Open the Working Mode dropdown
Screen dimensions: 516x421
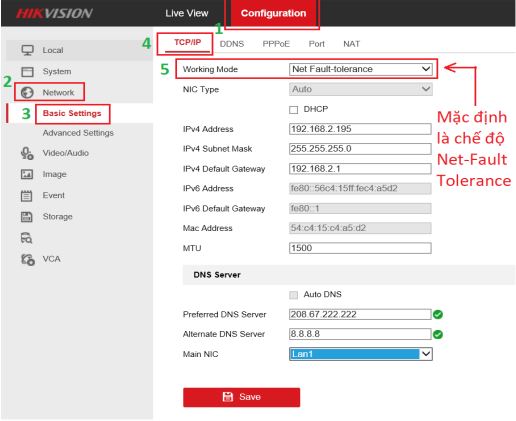tap(361, 69)
